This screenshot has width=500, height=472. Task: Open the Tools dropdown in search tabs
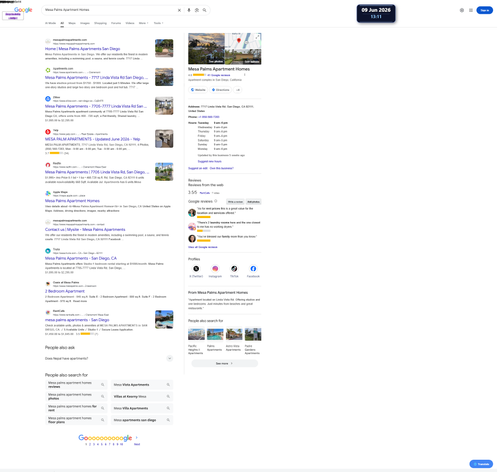[x=159, y=23]
